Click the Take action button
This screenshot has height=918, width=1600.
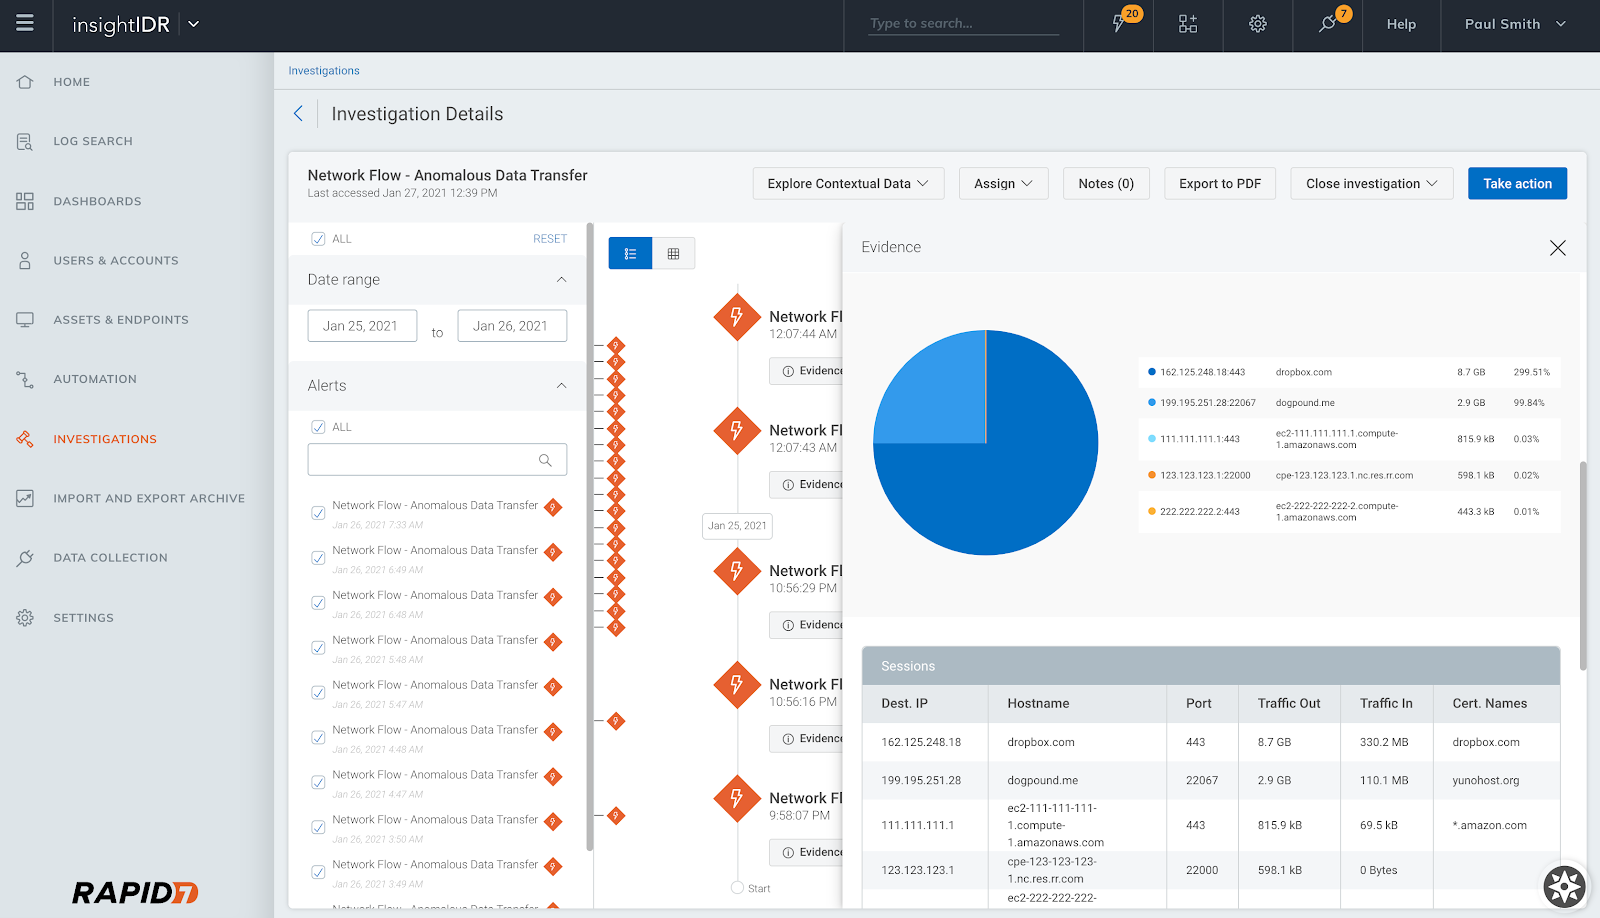click(1517, 184)
